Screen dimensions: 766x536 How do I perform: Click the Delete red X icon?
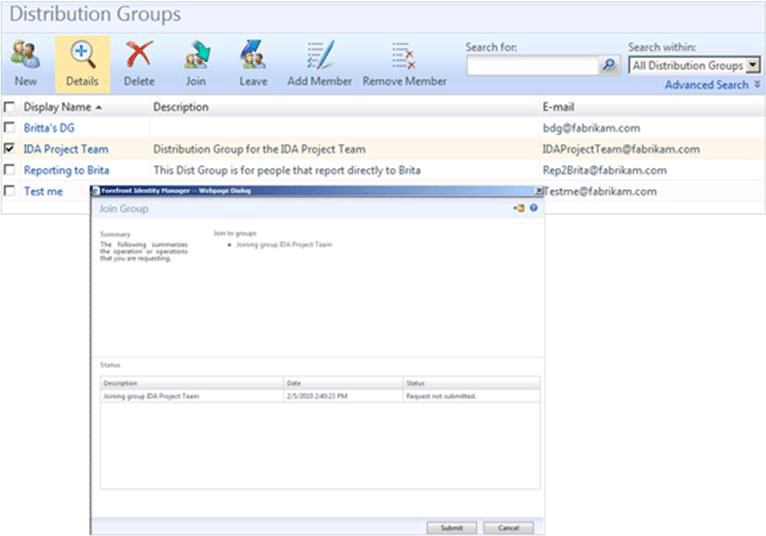(139, 54)
